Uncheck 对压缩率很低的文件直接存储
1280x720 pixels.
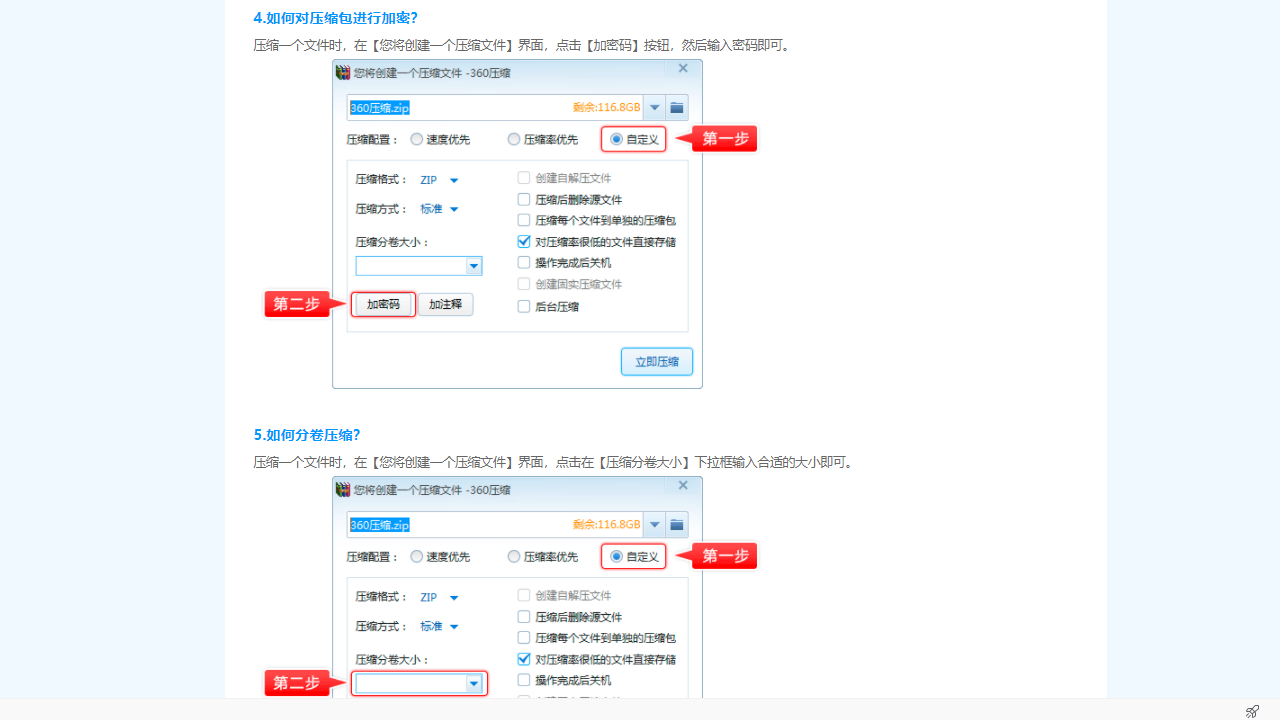[x=523, y=241]
